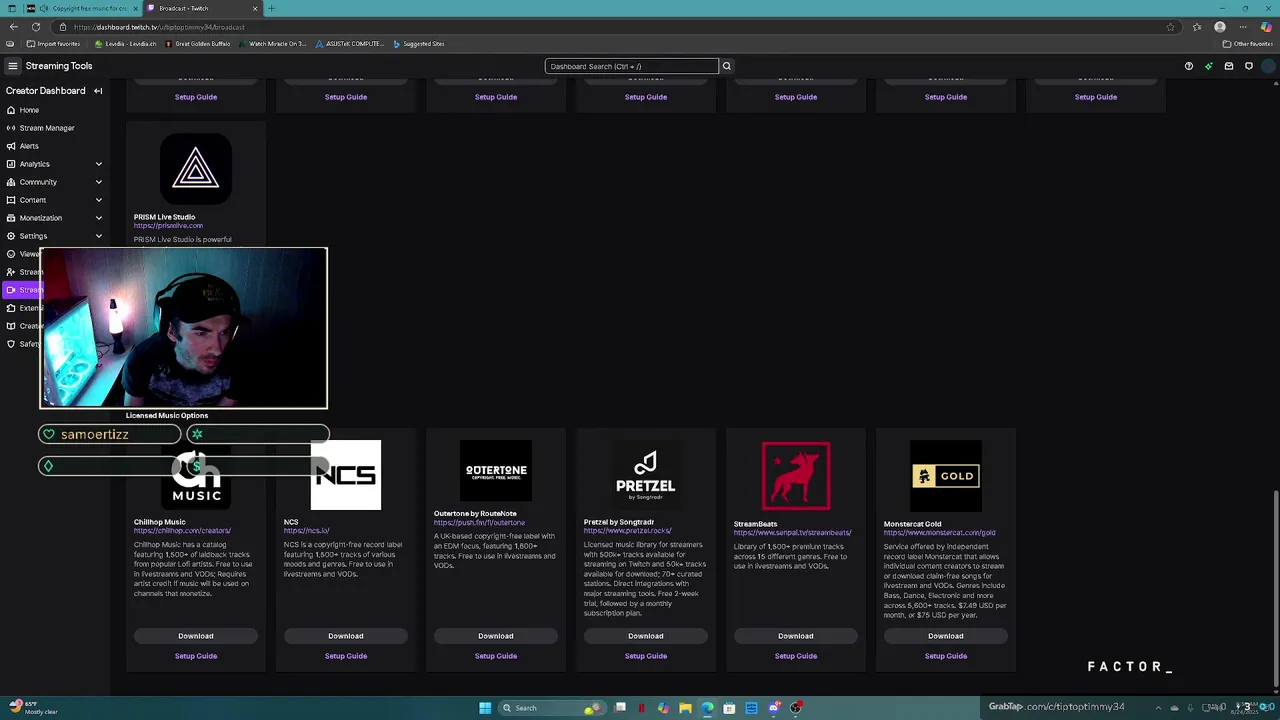The height and width of the screenshot is (720, 1280).
Task: Download Chillhop Music
Action: (196, 636)
